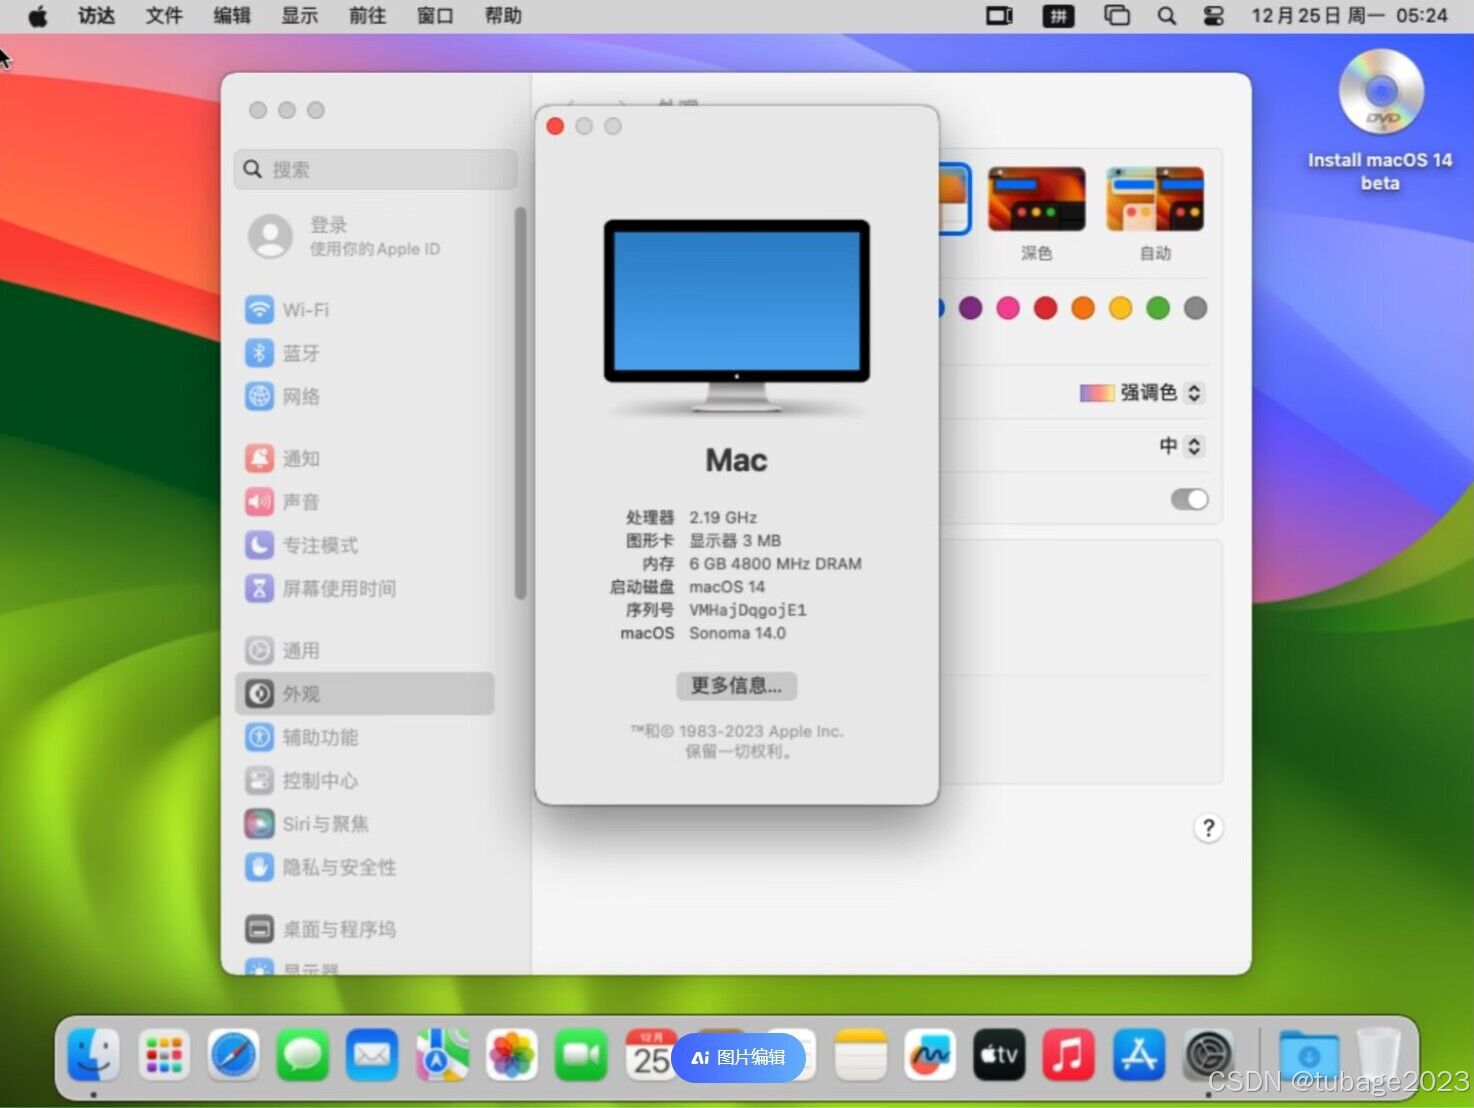Open 前往 menu
Screen dimensions: 1474x1108
367,16
